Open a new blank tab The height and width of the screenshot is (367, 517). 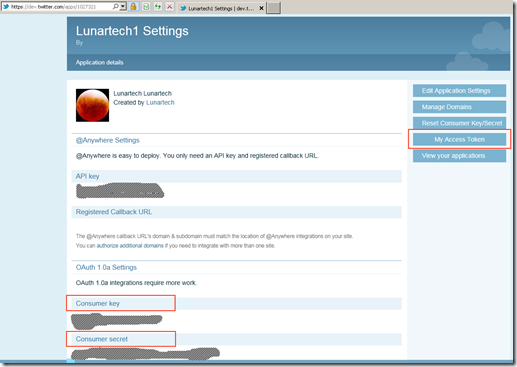click(273, 8)
